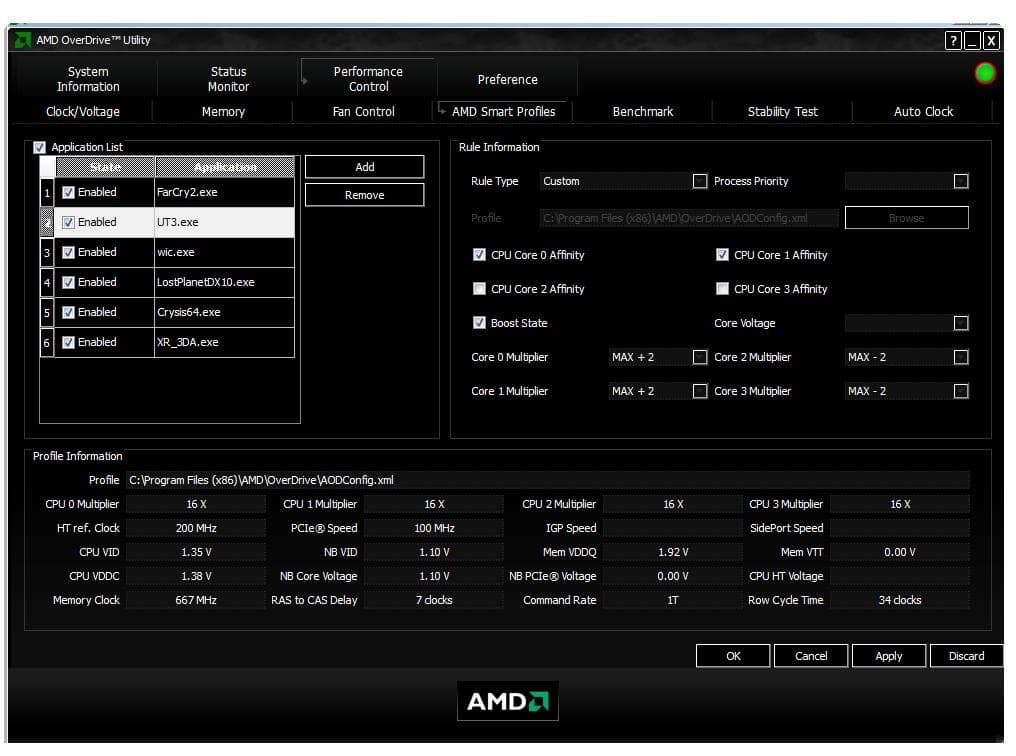
Task: Open the Memory sub-tab
Action: point(223,111)
